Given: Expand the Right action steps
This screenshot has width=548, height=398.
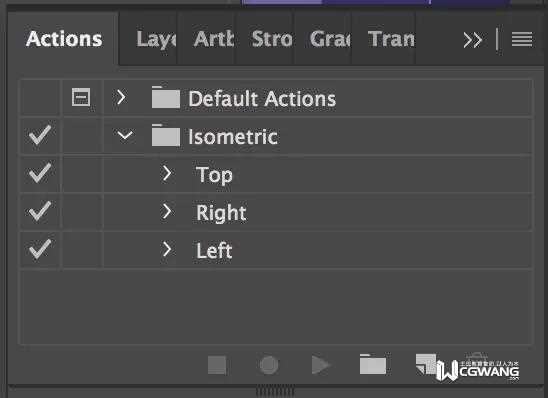Looking at the screenshot, I should click(x=167, y=211).
